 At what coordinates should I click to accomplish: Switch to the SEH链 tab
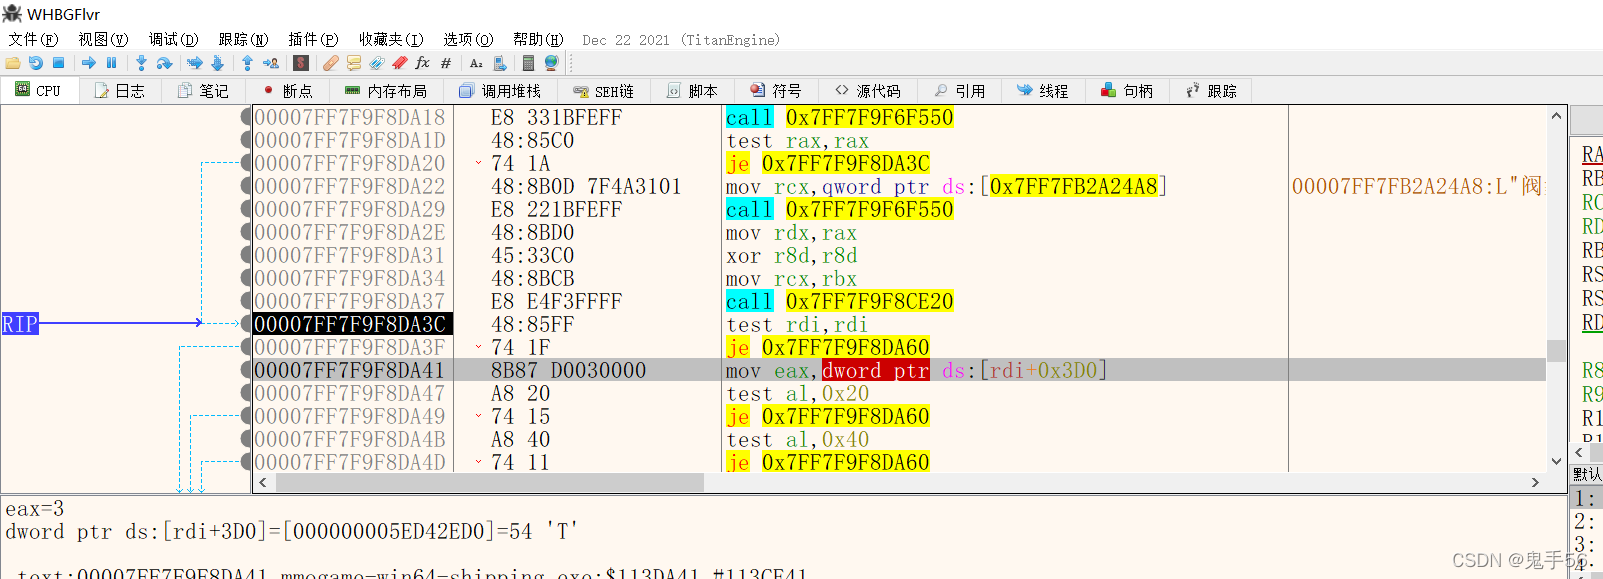tap(604, 91)
